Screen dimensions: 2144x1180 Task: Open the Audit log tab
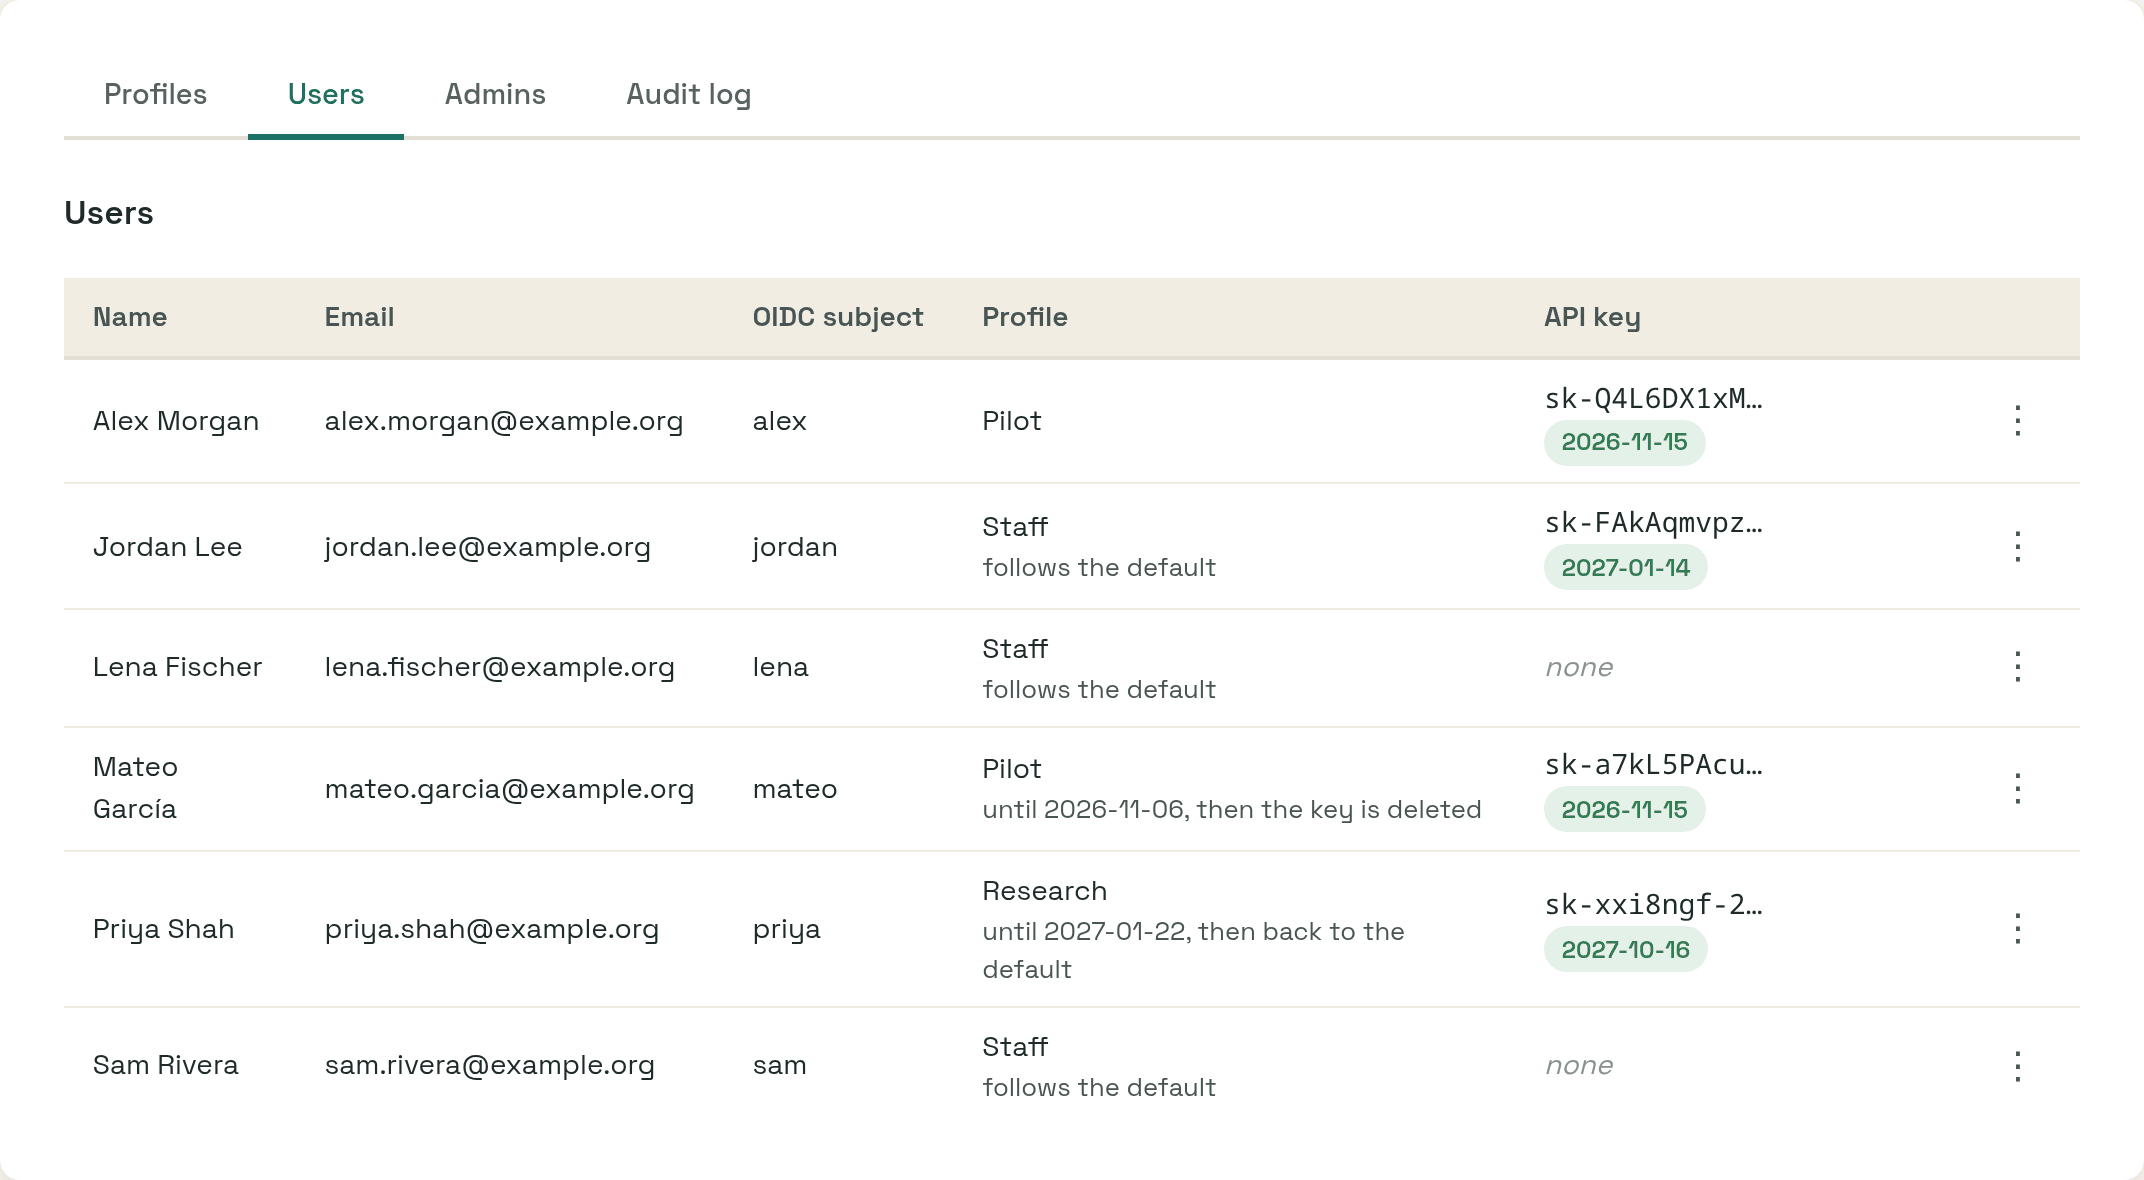click(688, 94)
